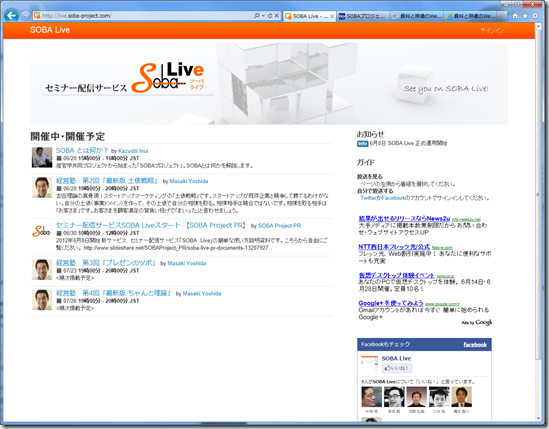
Task: Go back with the browser back arrow
Action: [12, 15]
